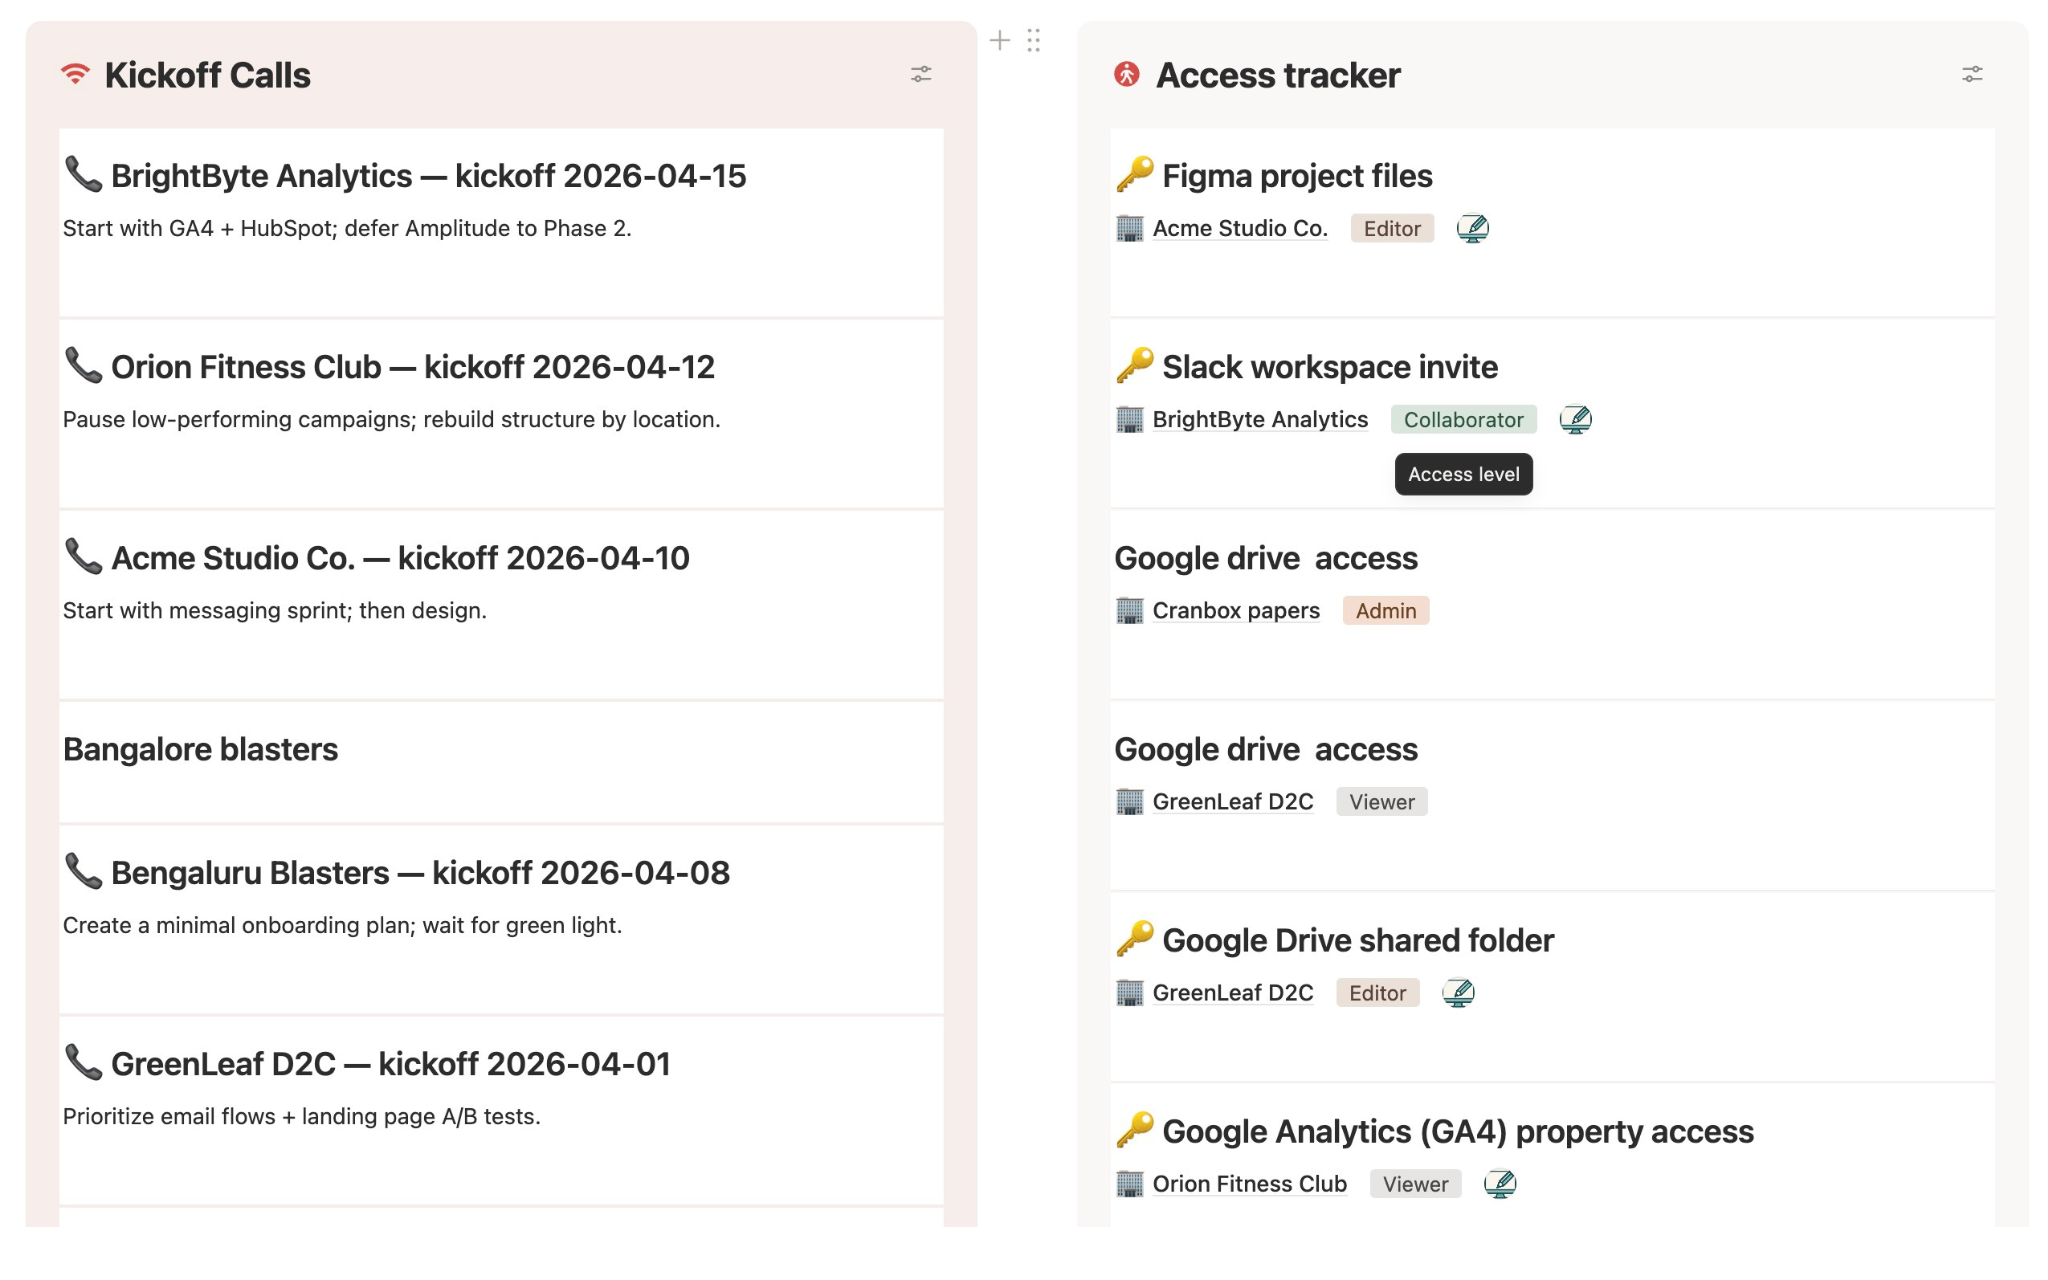Viewport: 2048px width, 1280px height.
Task: Follow GreenLeaf D2C link next to Viewer tag
Action: click(x=1233, y=801)
